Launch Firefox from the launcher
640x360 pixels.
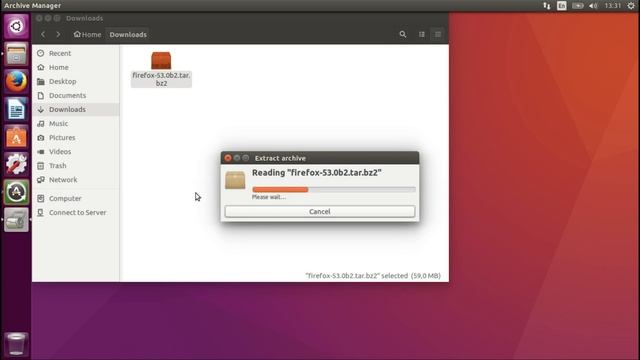pyautogui.click(x=16, y=81)
